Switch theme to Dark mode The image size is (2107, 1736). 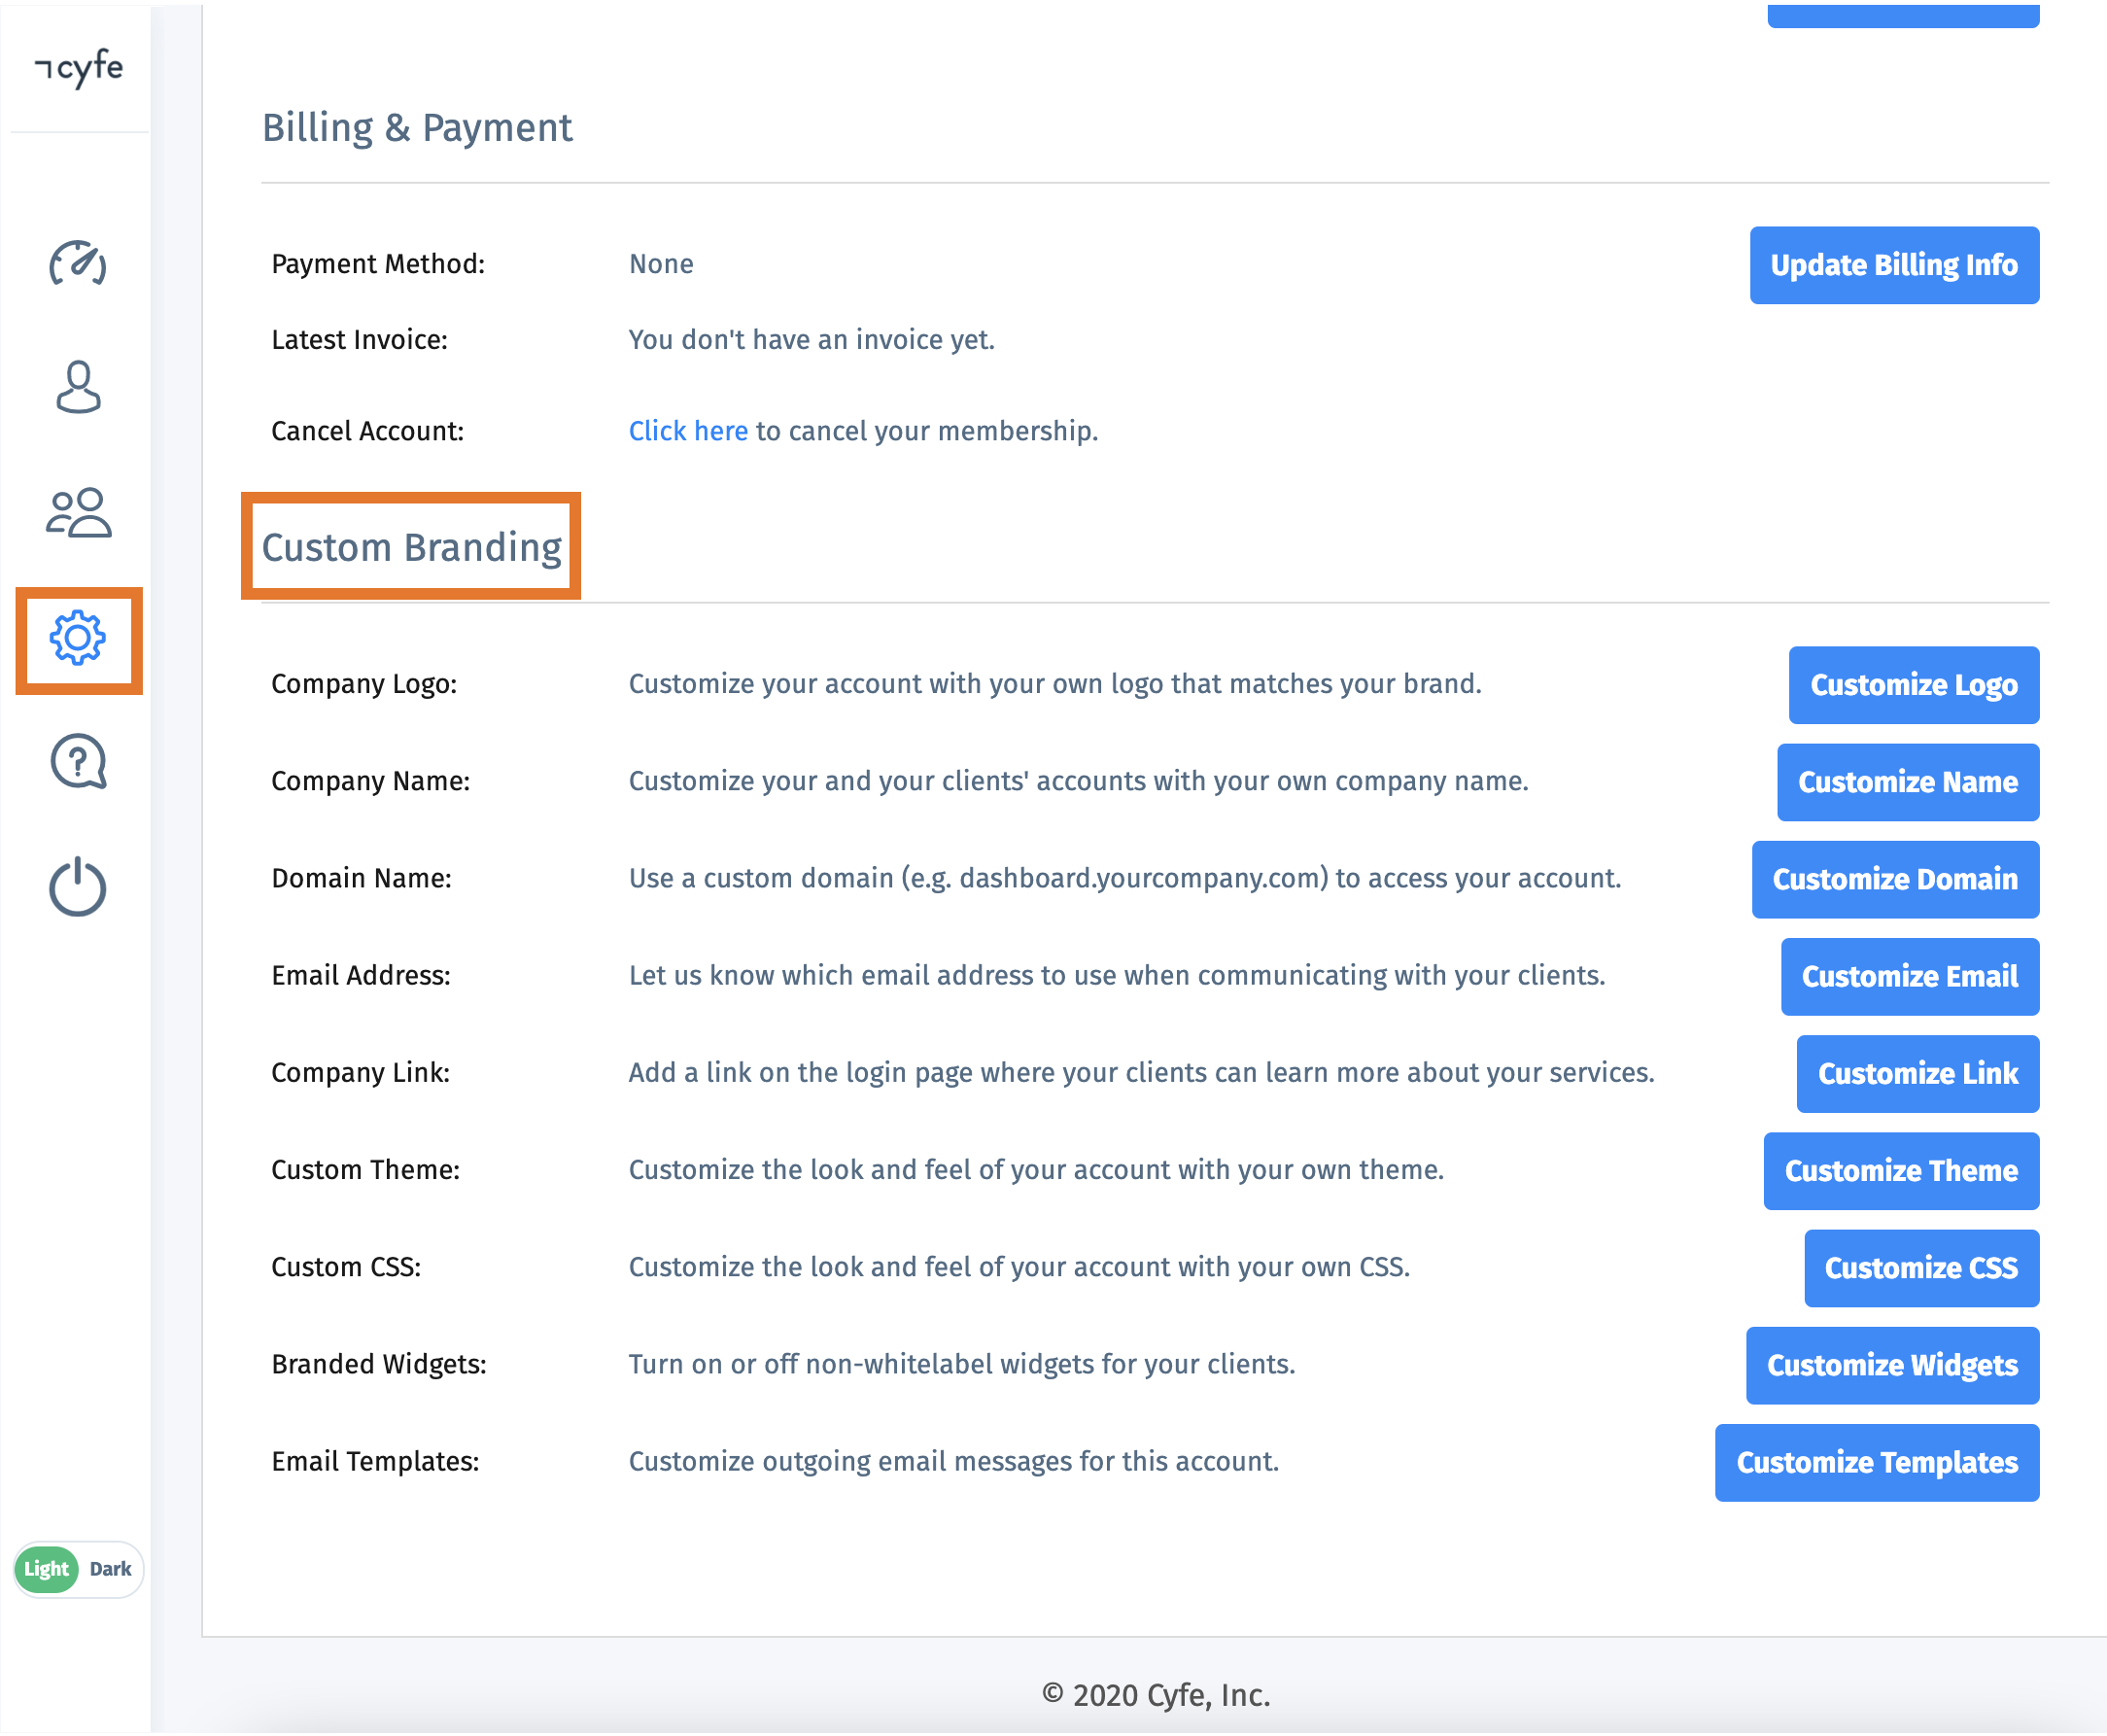coord(110,1568)
